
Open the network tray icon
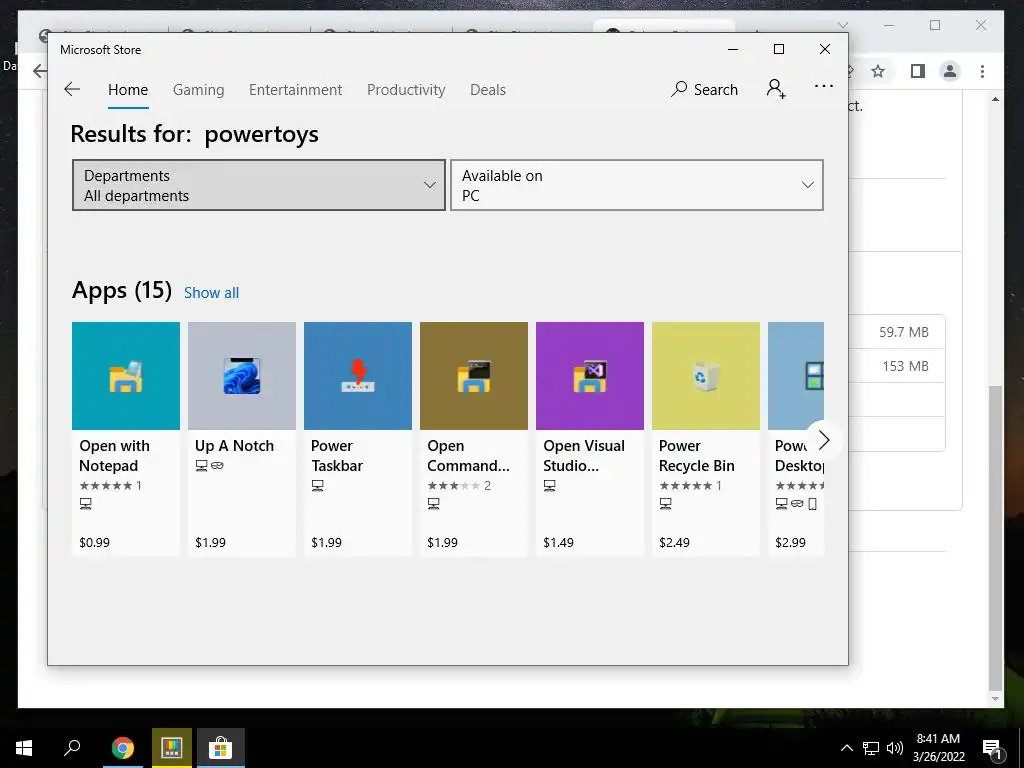[871, 748]
